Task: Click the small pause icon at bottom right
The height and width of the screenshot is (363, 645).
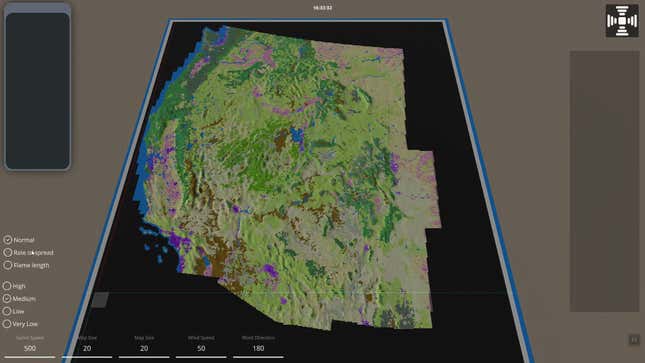Action: point(634,340)
